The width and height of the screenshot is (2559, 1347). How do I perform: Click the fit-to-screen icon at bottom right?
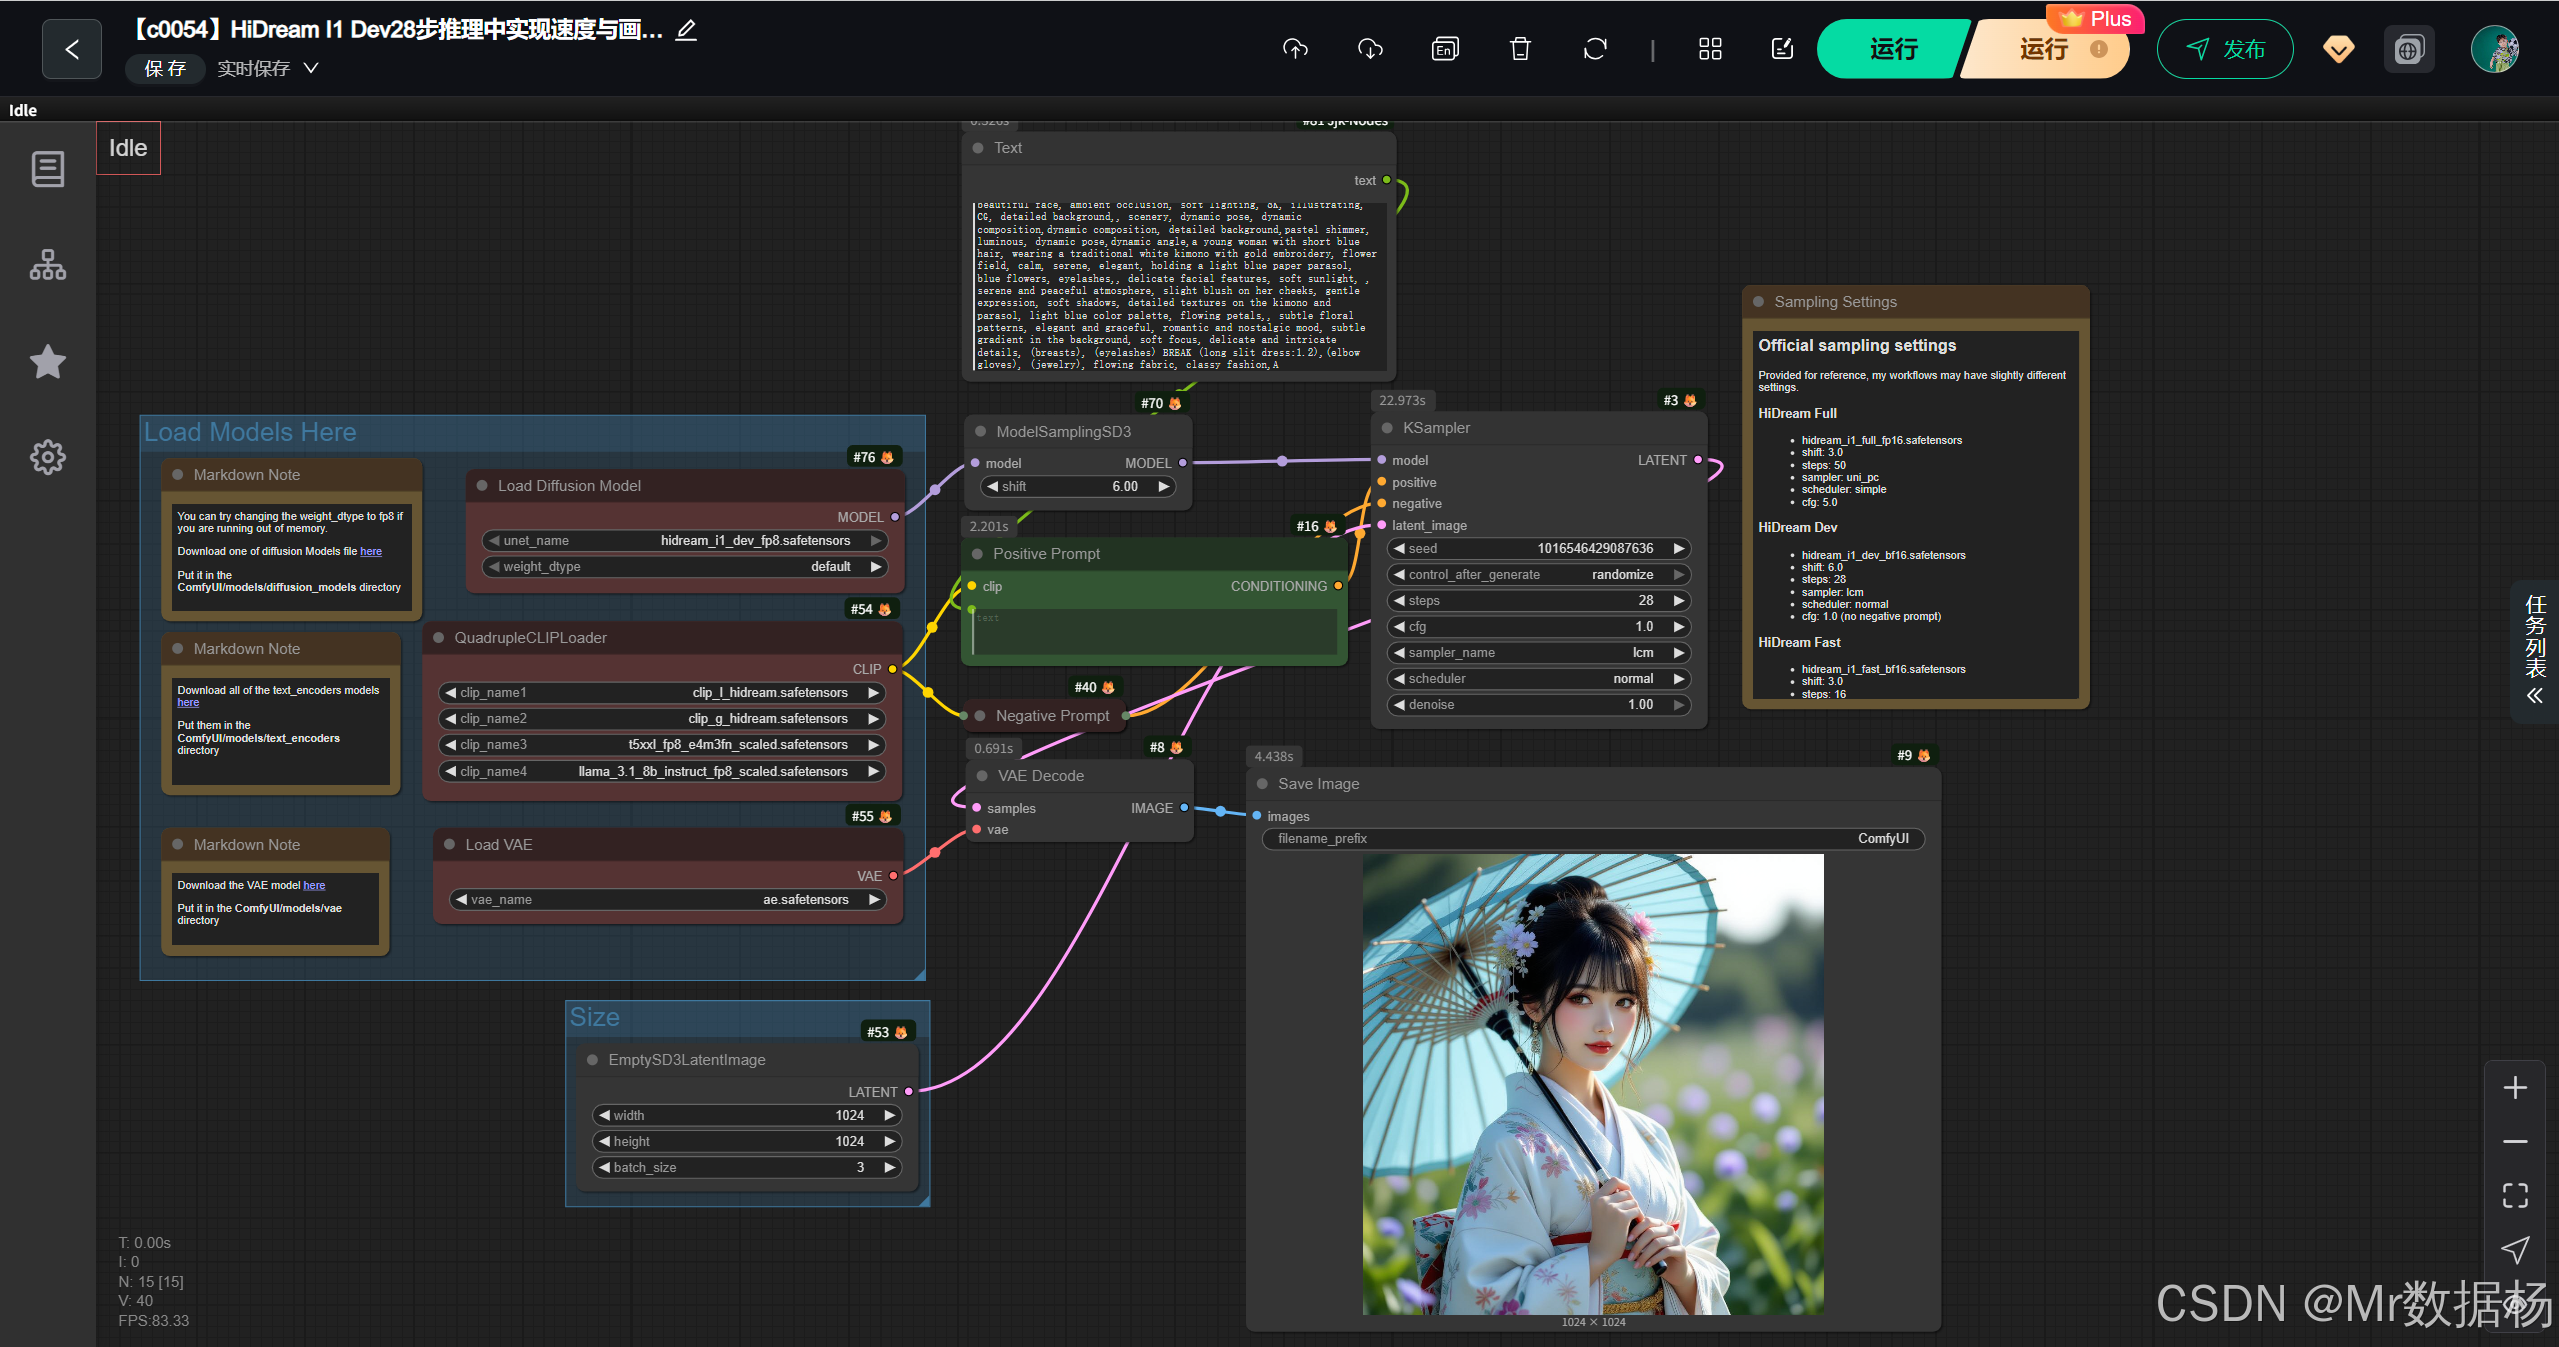pos(2515,1195)
